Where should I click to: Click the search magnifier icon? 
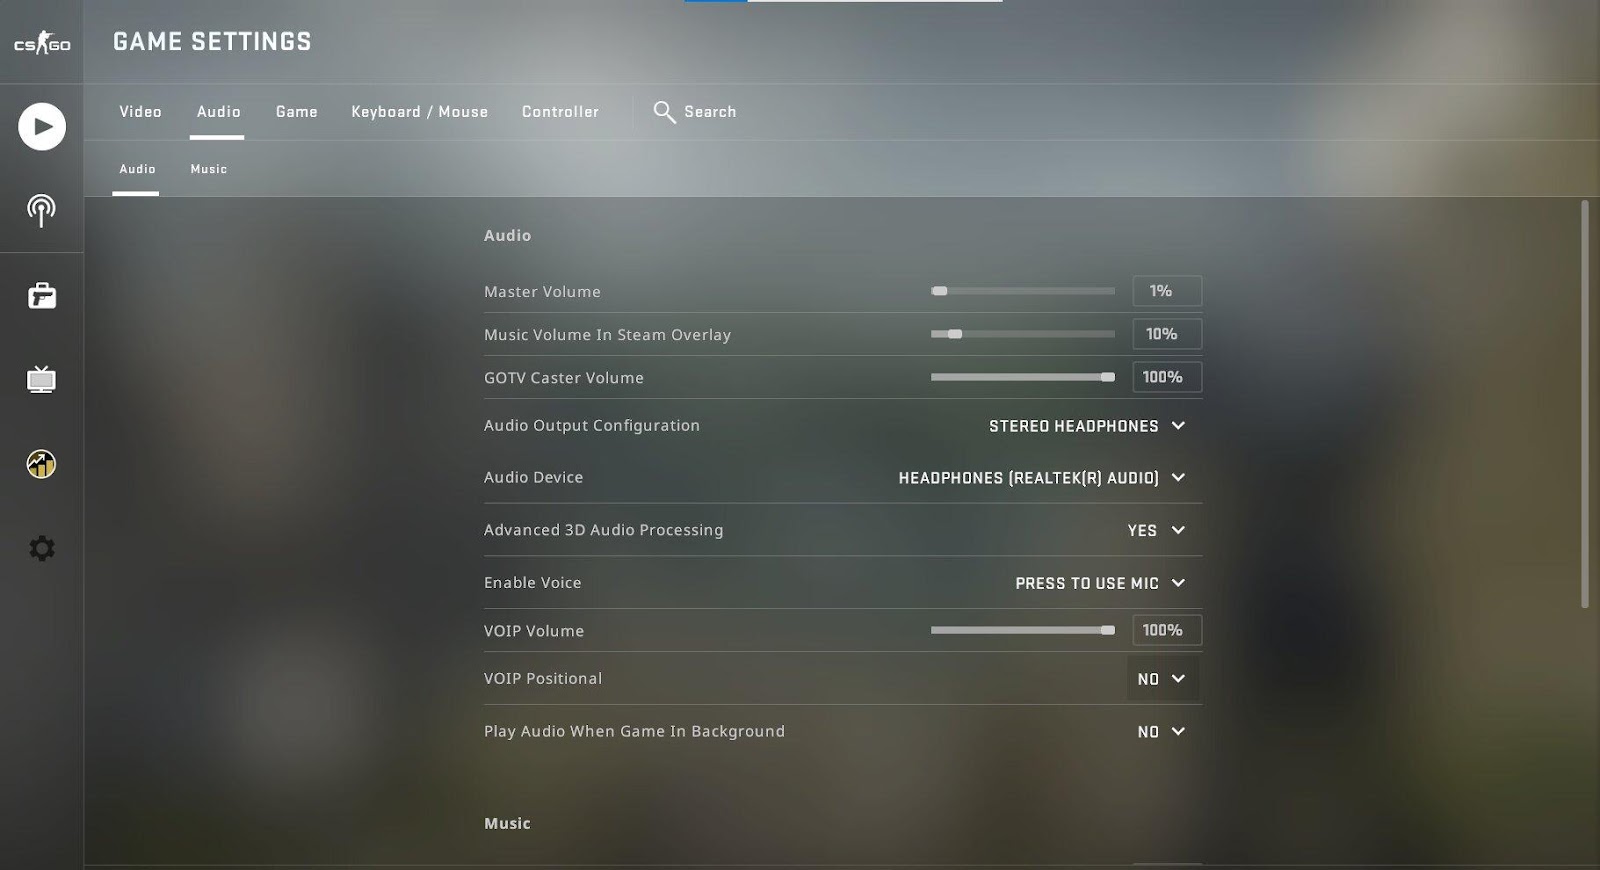(x=664, y=112)
